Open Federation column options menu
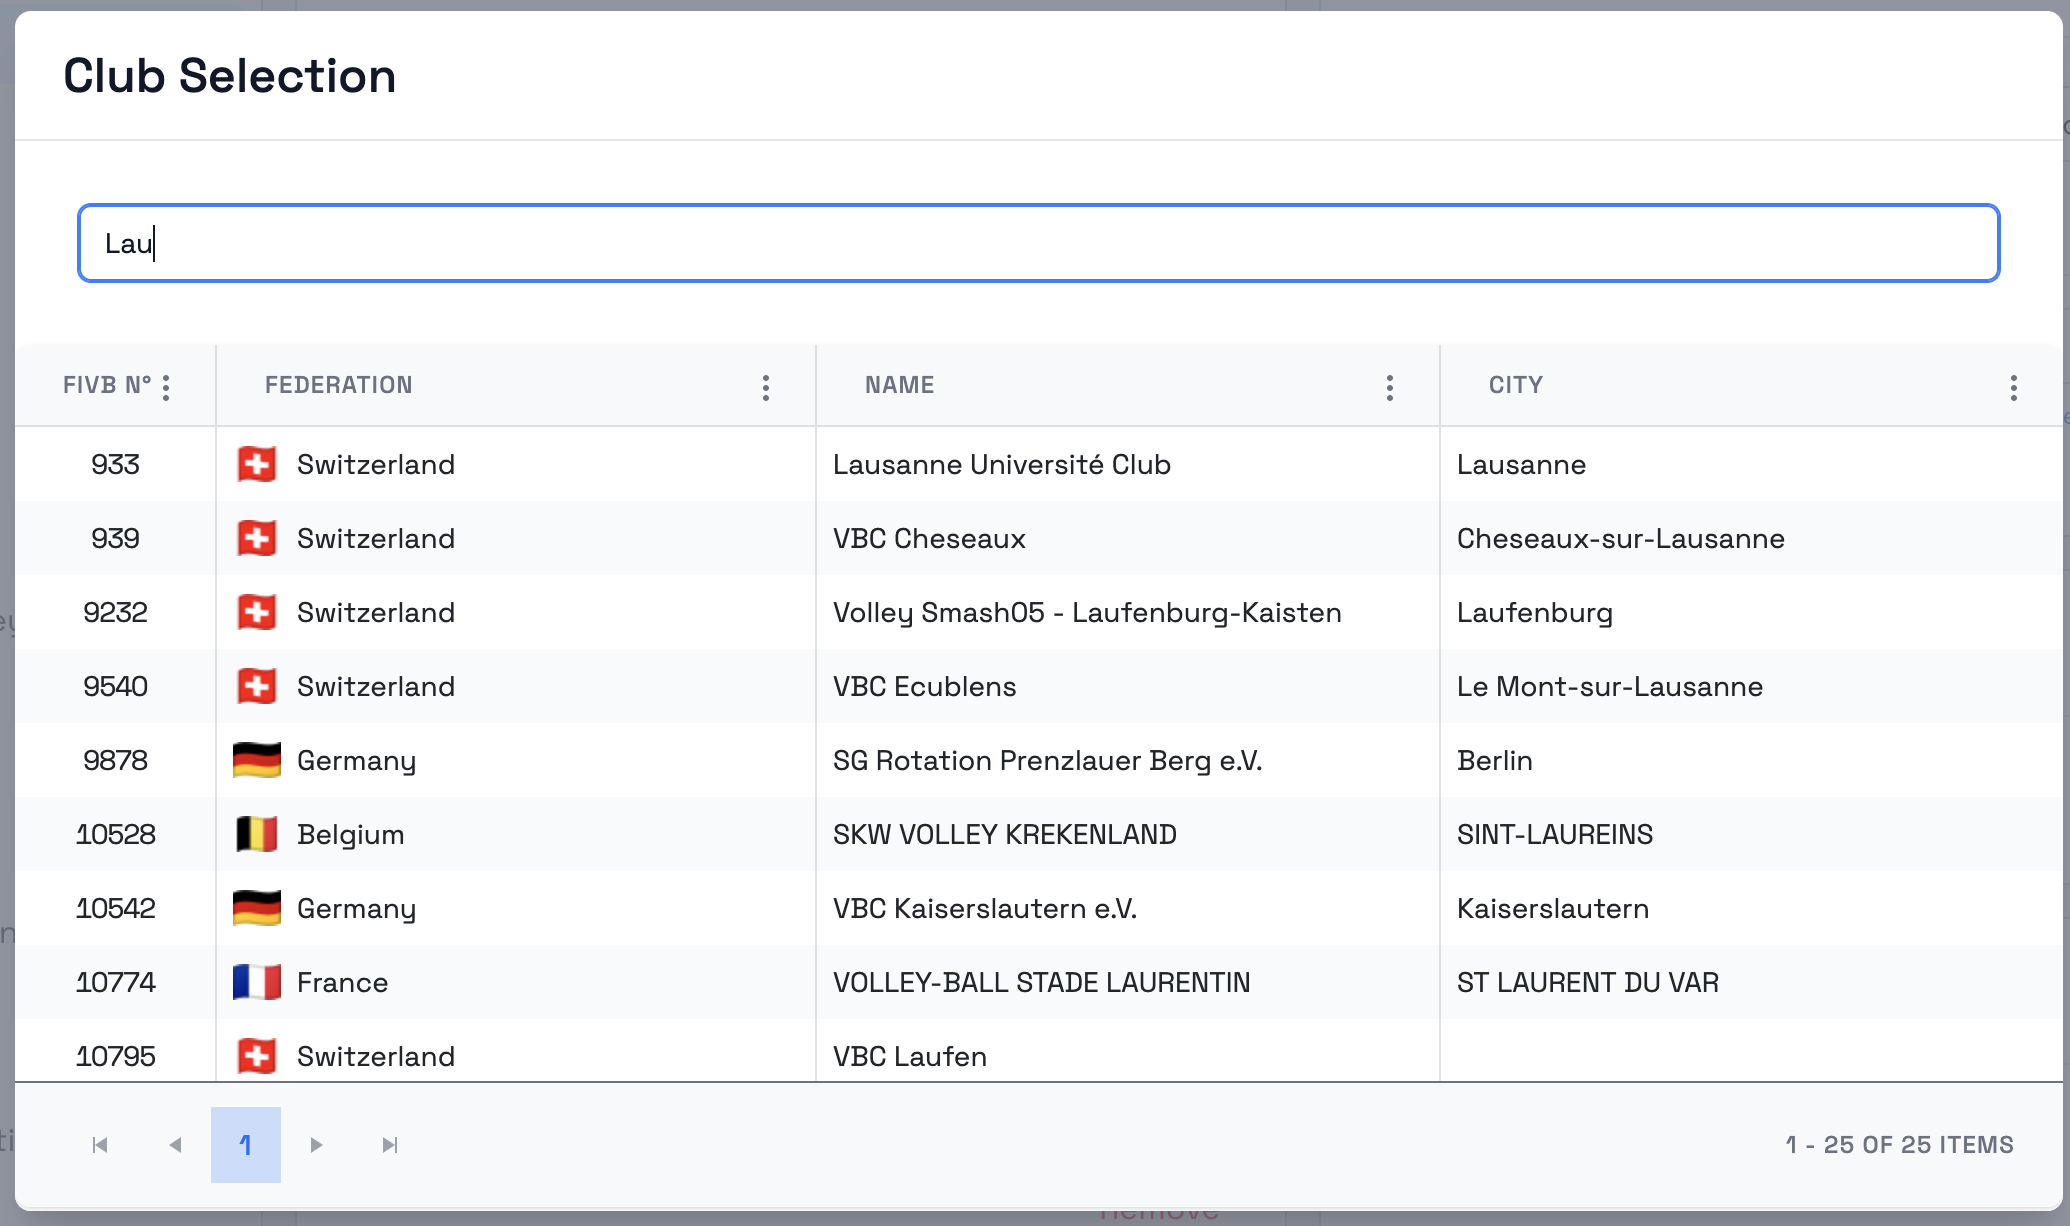This screenshot has height=1226, width=2070. [x=766, y=387]
